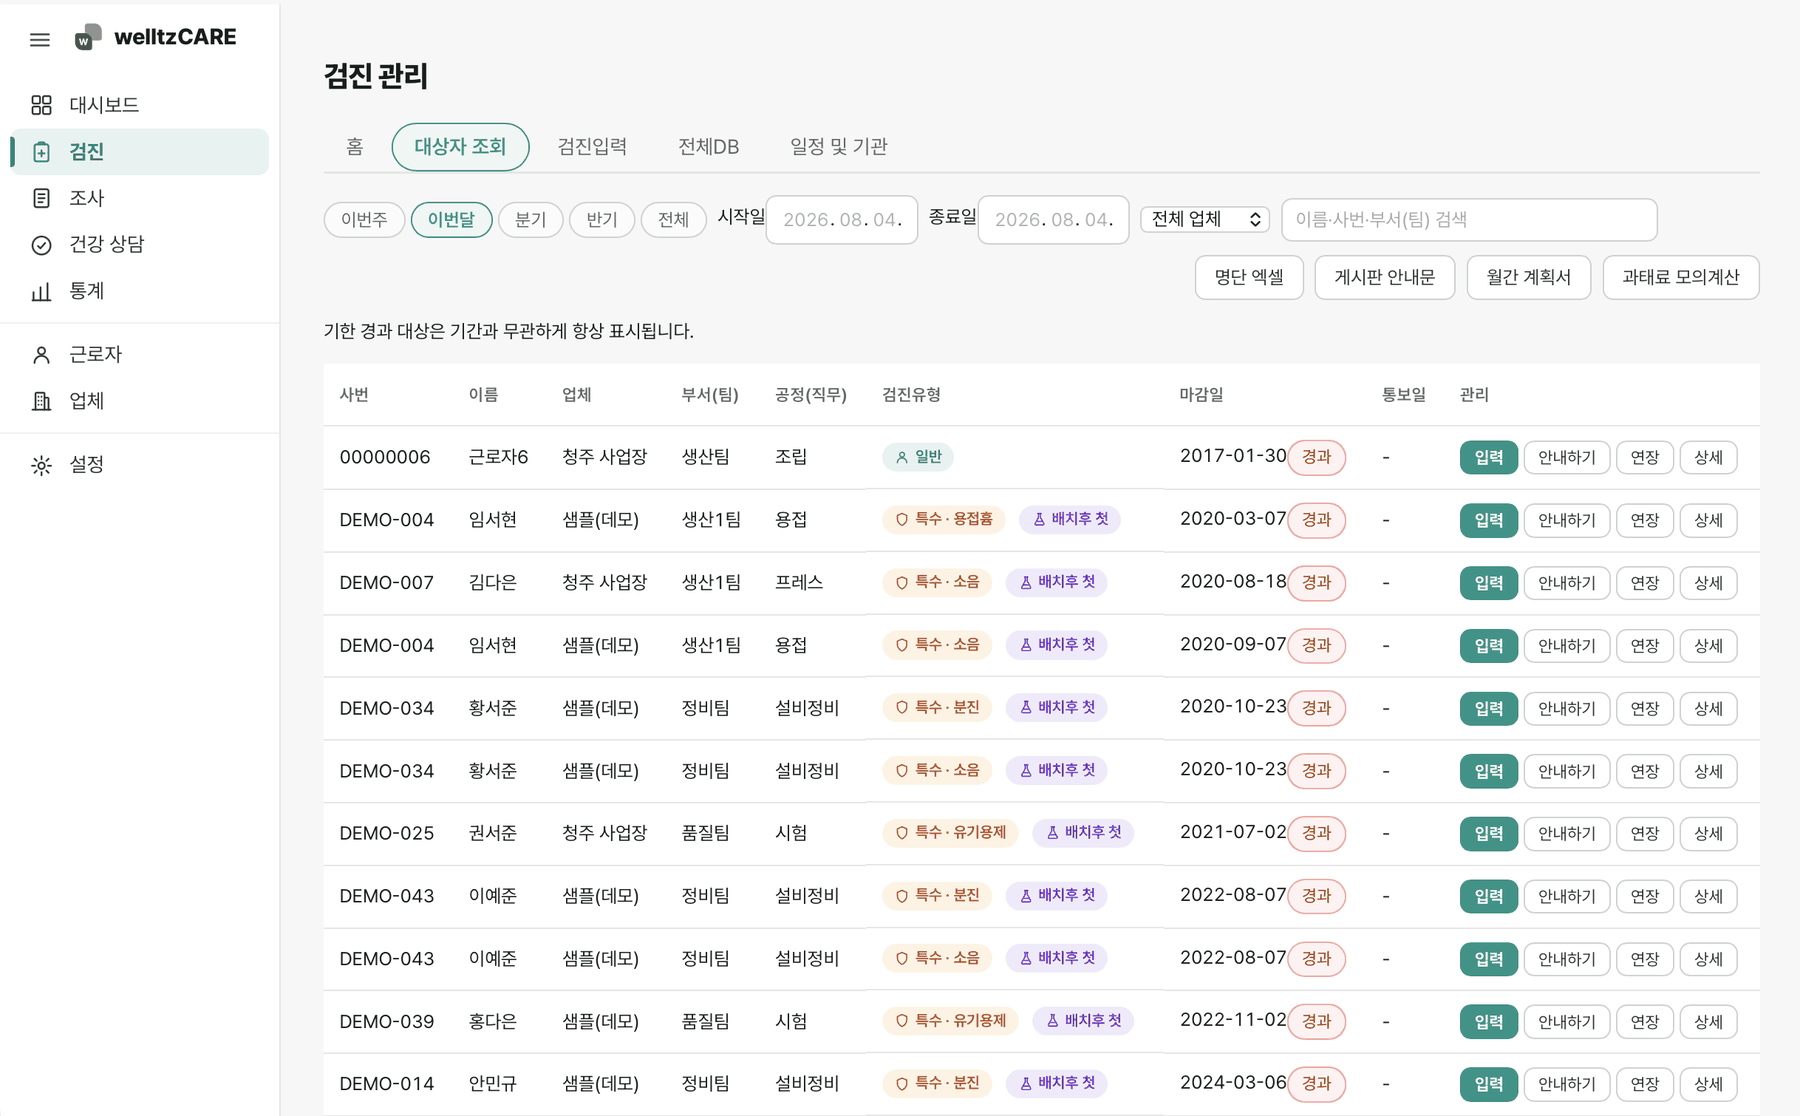Click 경과 status badge for 2022-11-02
This screenshot has width=1800, height=1116.
[x=1316, y=1021]
